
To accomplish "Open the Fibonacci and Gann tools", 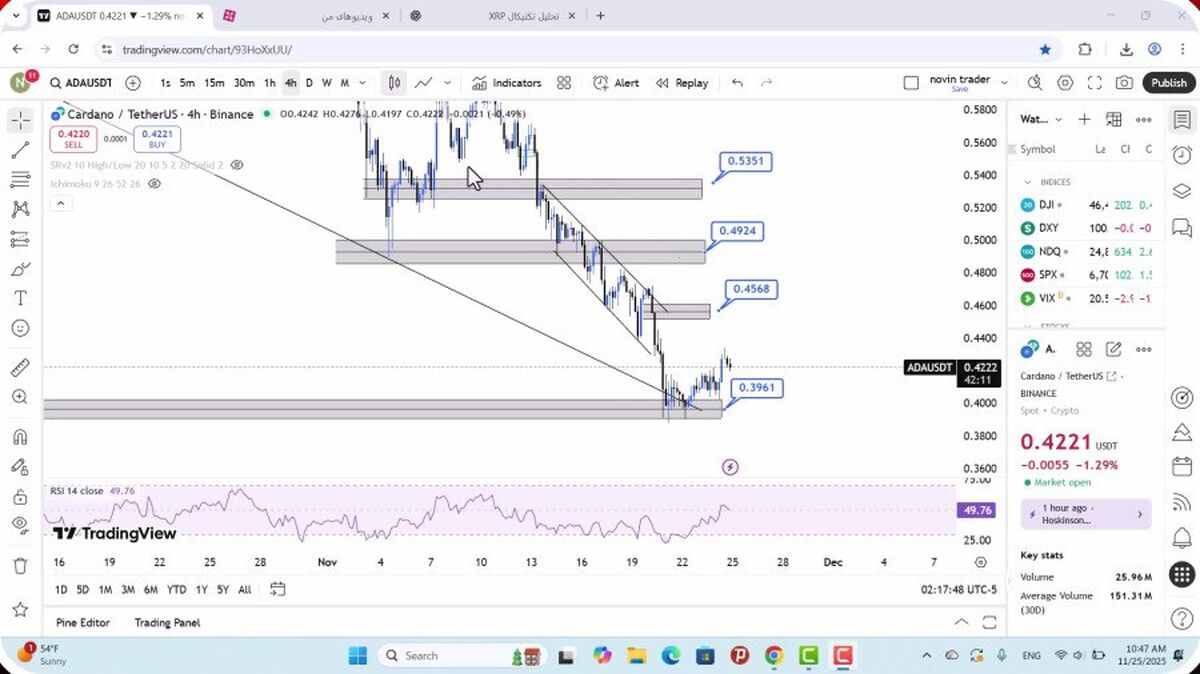I will tap(20, 180).
